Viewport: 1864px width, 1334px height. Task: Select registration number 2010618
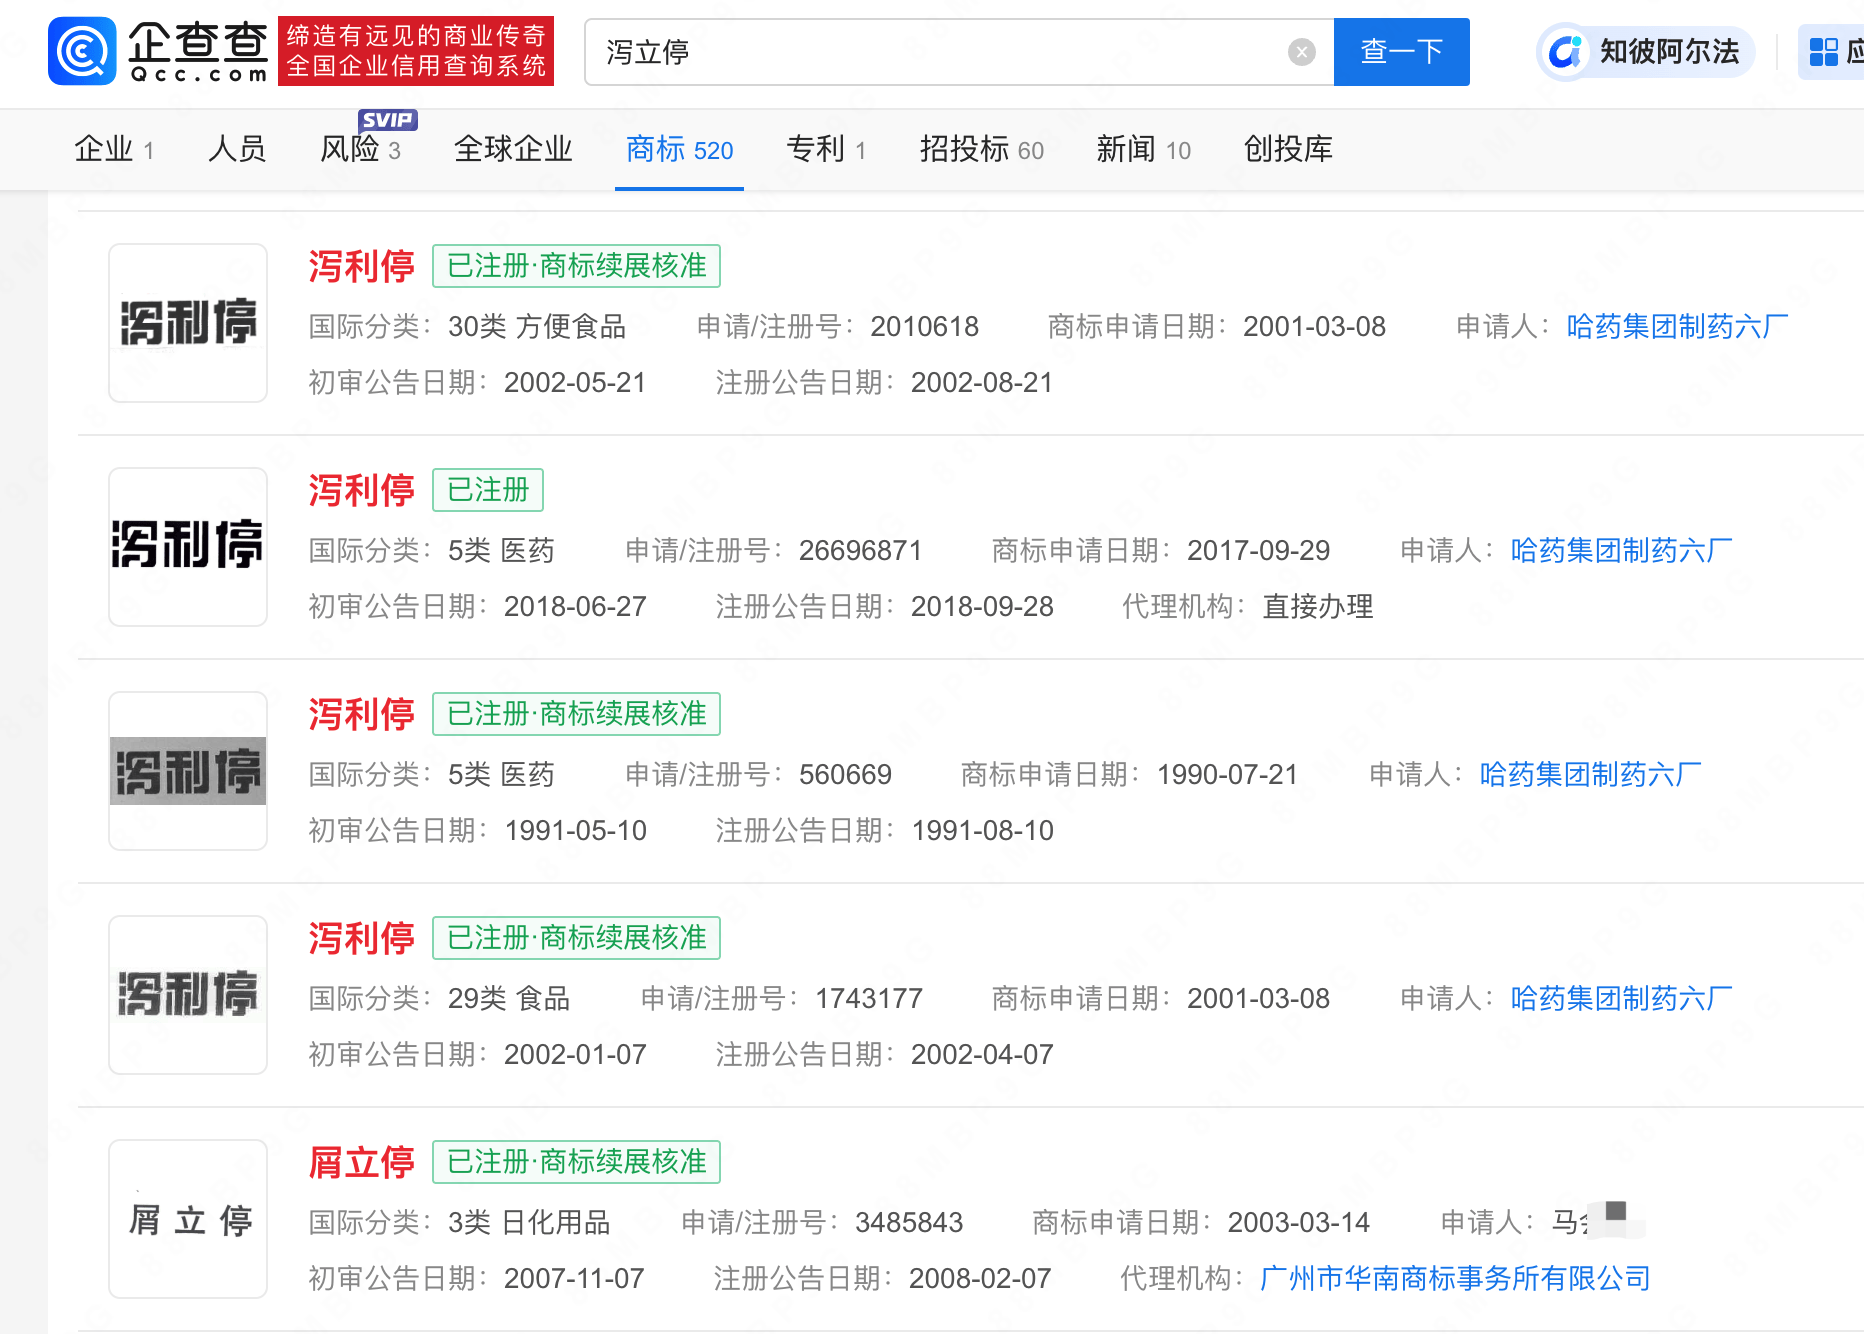tap(924, 327)
